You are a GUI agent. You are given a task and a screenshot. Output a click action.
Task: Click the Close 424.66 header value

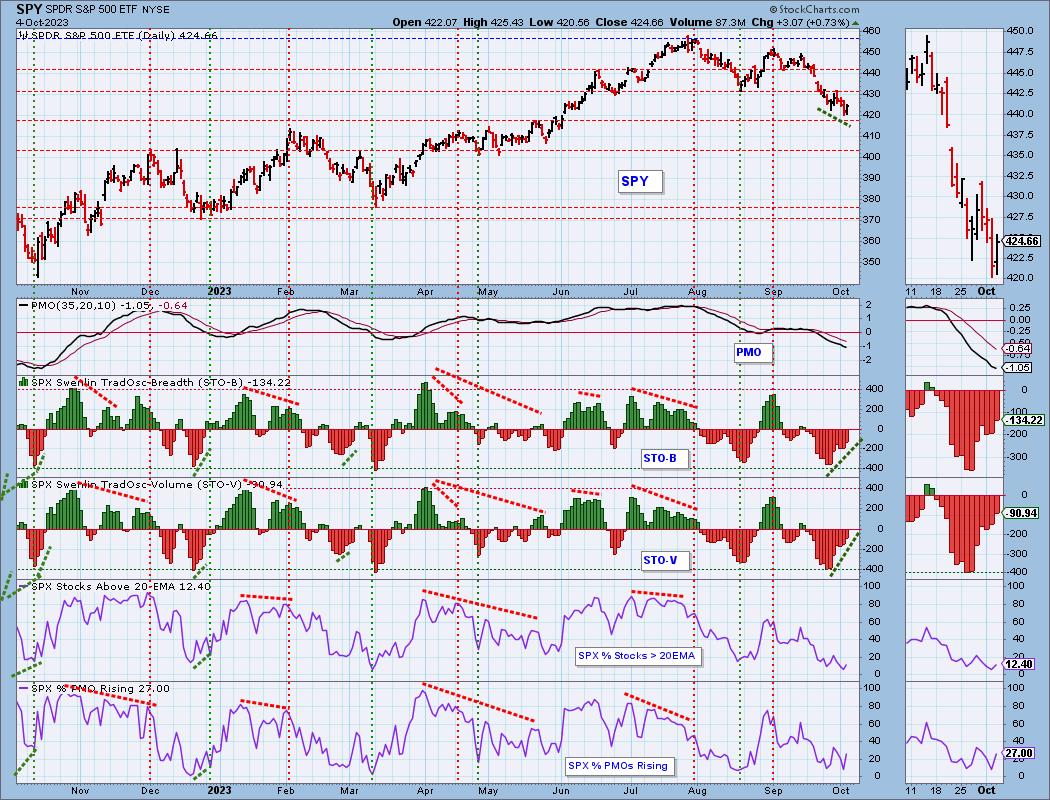tap(629, 22)
